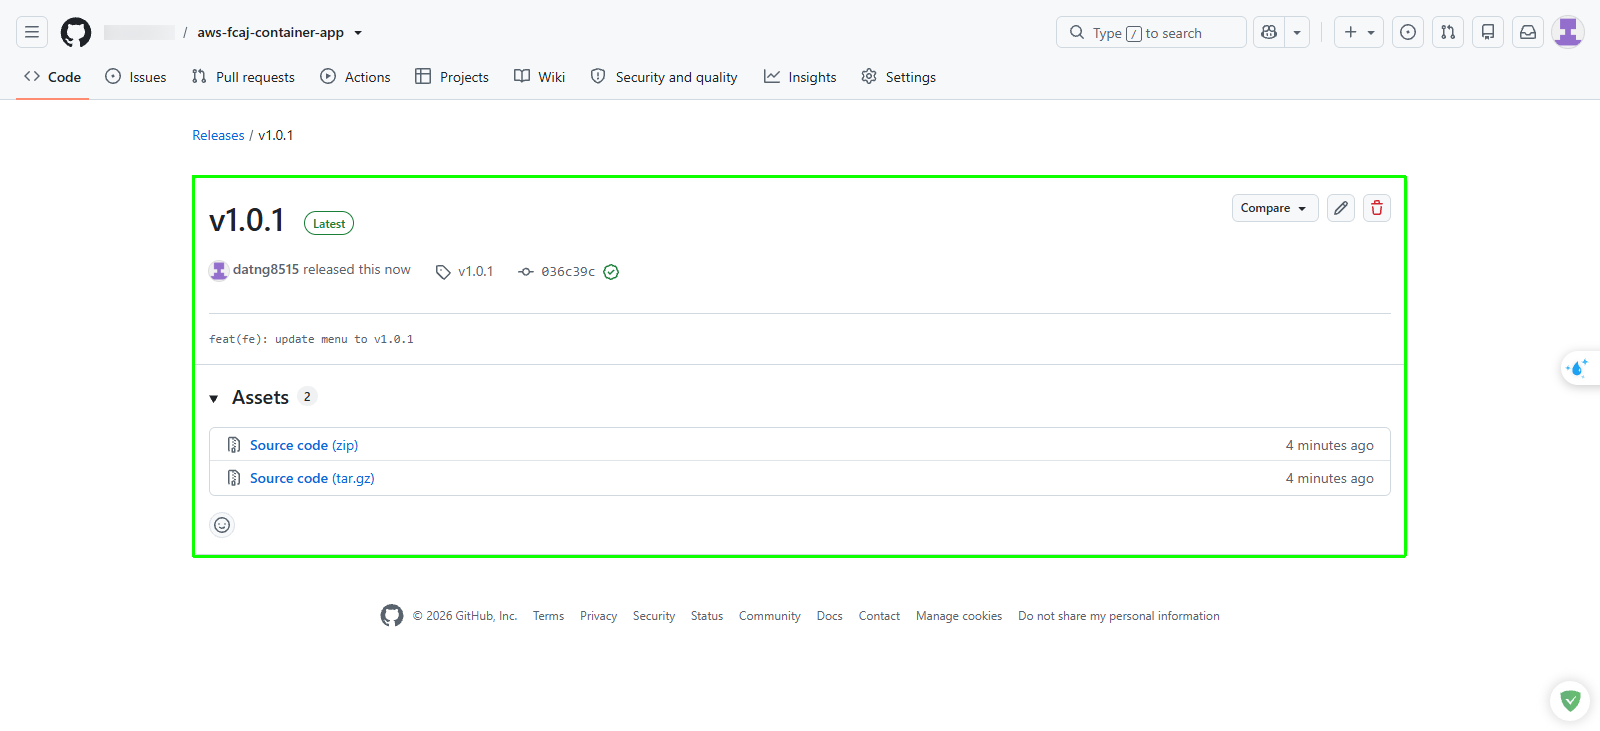Open the Projects tab
This screenshot has height=731, width=1600.
pyautogui.click(x=452, y=77)
